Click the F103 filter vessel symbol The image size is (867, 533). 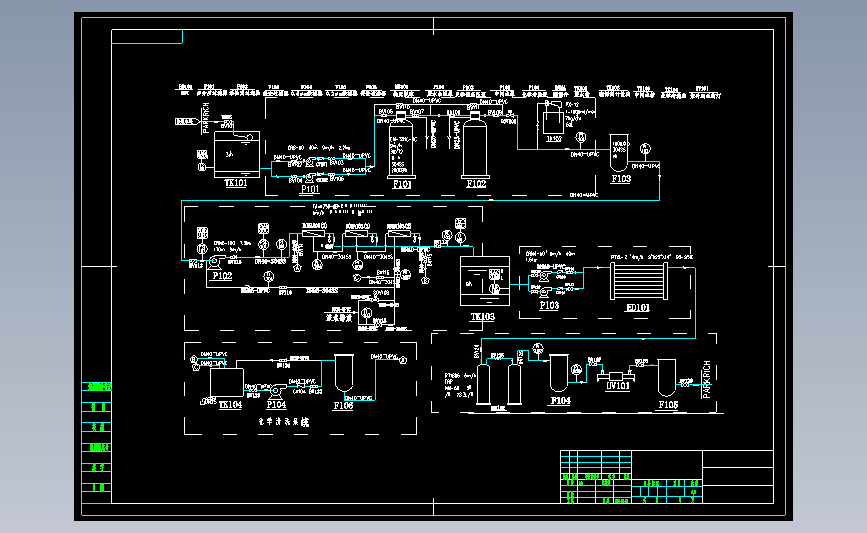(619, 153)
